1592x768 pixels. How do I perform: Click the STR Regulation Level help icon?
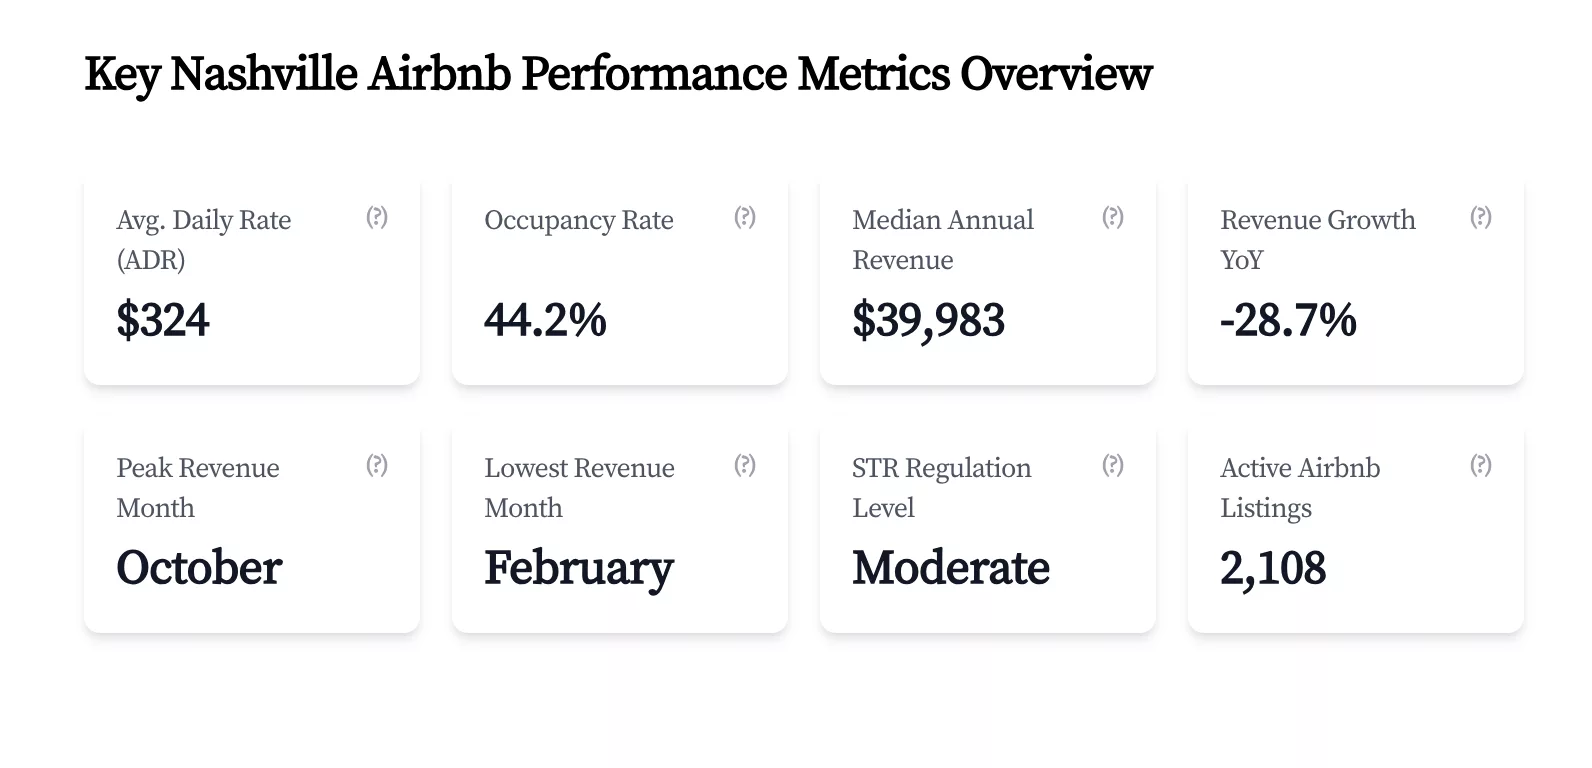1112,464
